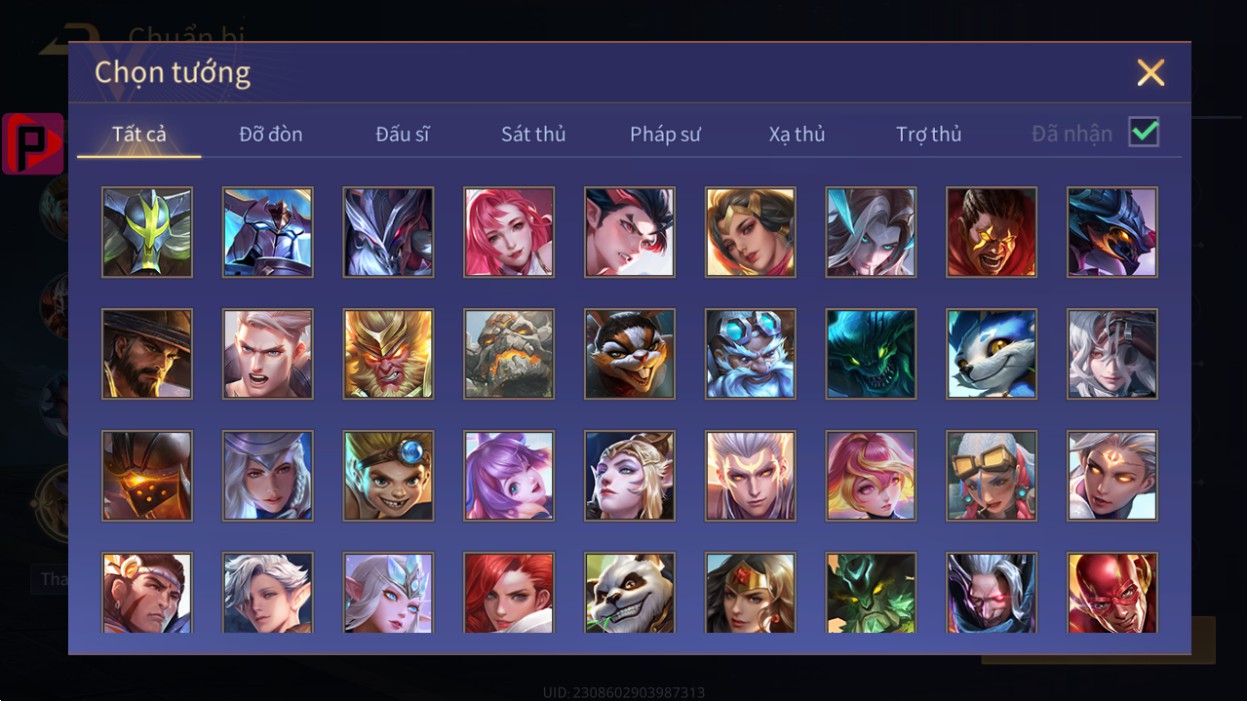The width and height of the screenshot is (1247, 701).
Task: Close the Chọn tướng dialog
Action: (1151, 72)
